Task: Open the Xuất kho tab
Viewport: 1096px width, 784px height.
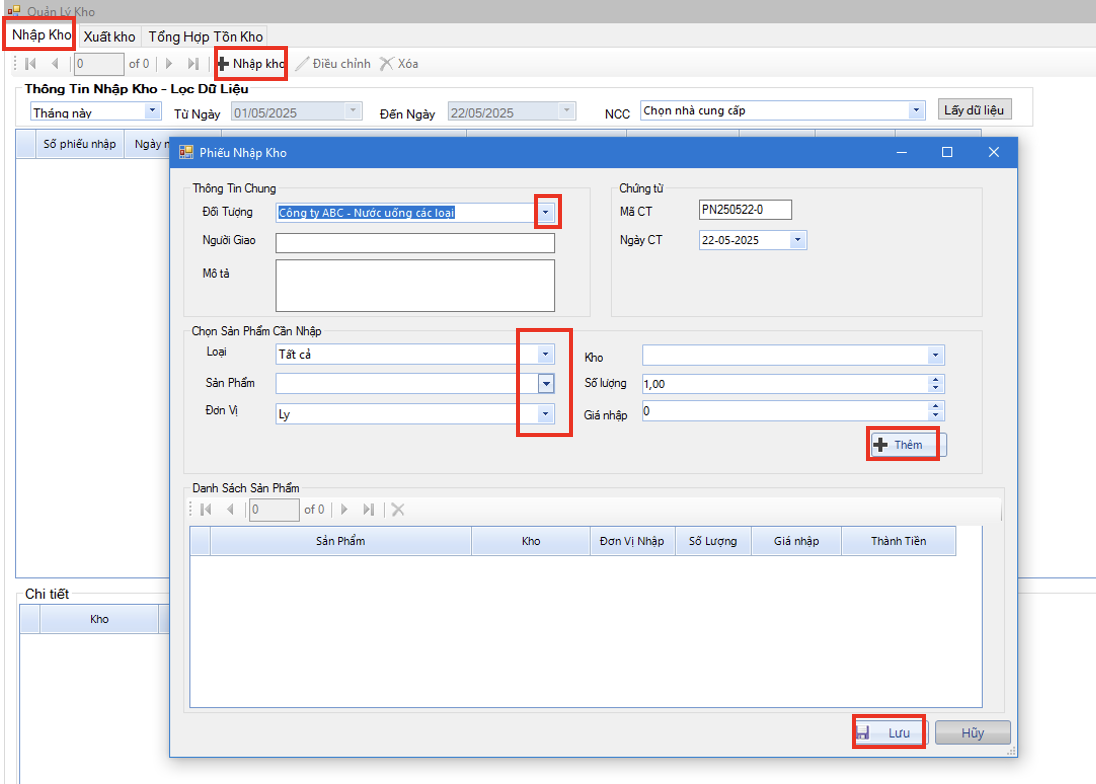Action: pyautogui.click(x=109, y=36)
